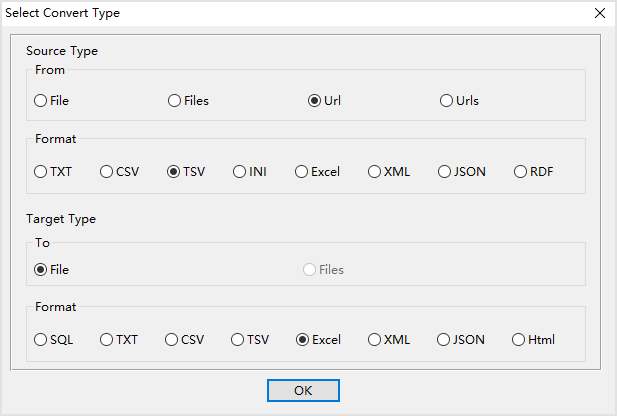617x416 pixels.
Task: Select CSV target format
Action: (172, 340)
